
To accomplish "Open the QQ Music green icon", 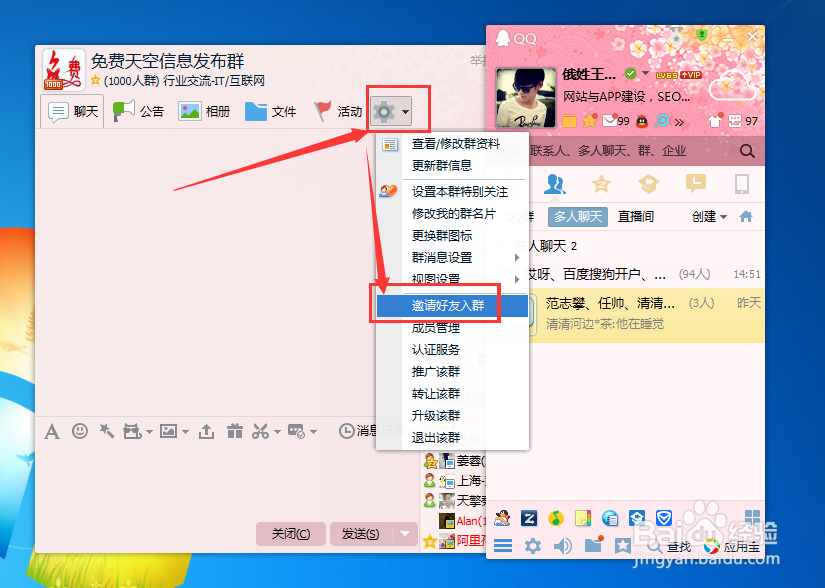I will [556, 519].
